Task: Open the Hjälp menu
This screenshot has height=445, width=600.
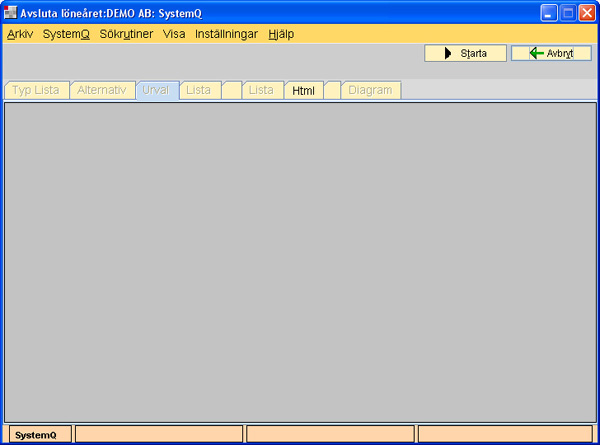Action: coord(281,33)
